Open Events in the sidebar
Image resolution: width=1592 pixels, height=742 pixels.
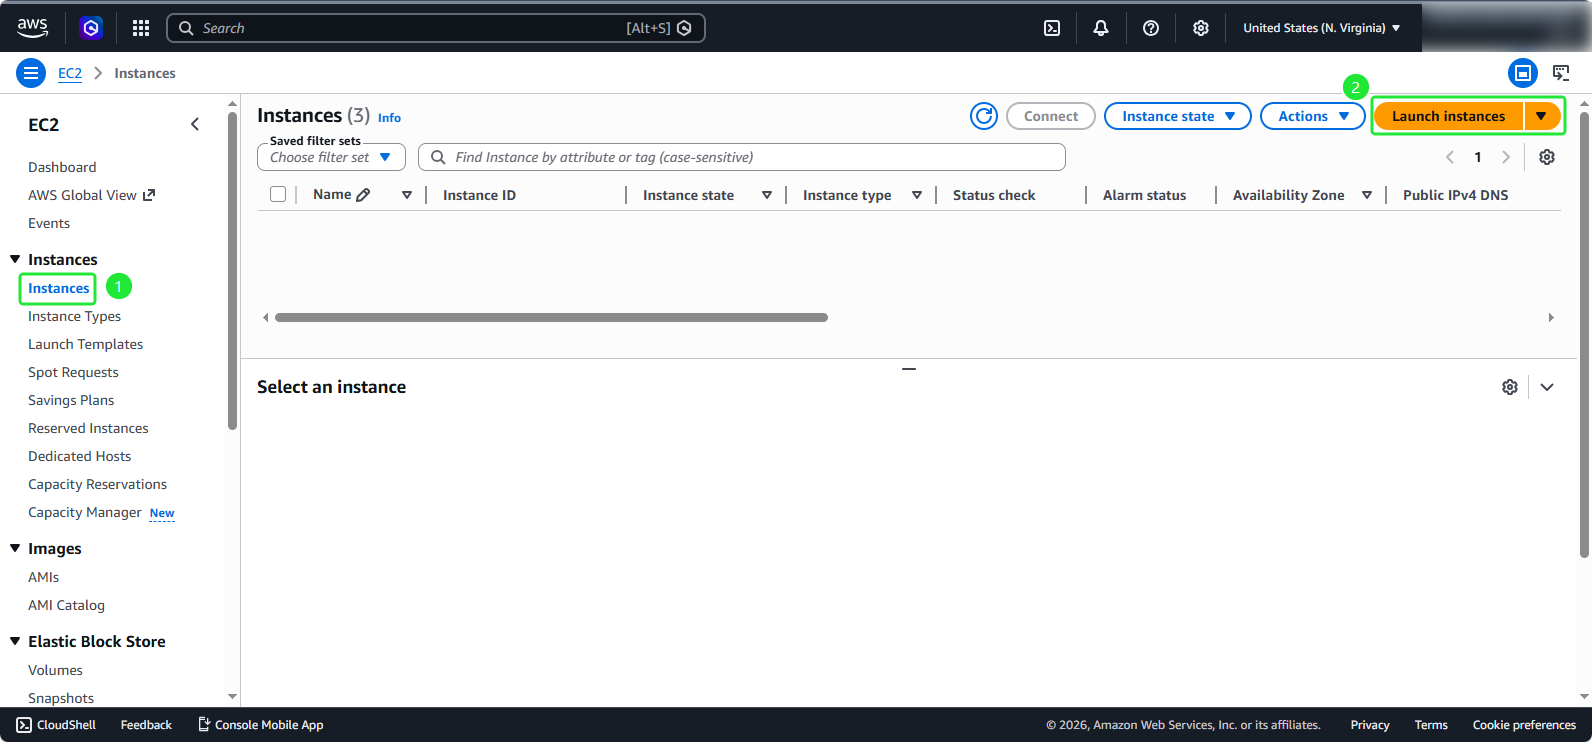[x=49, y=223]
